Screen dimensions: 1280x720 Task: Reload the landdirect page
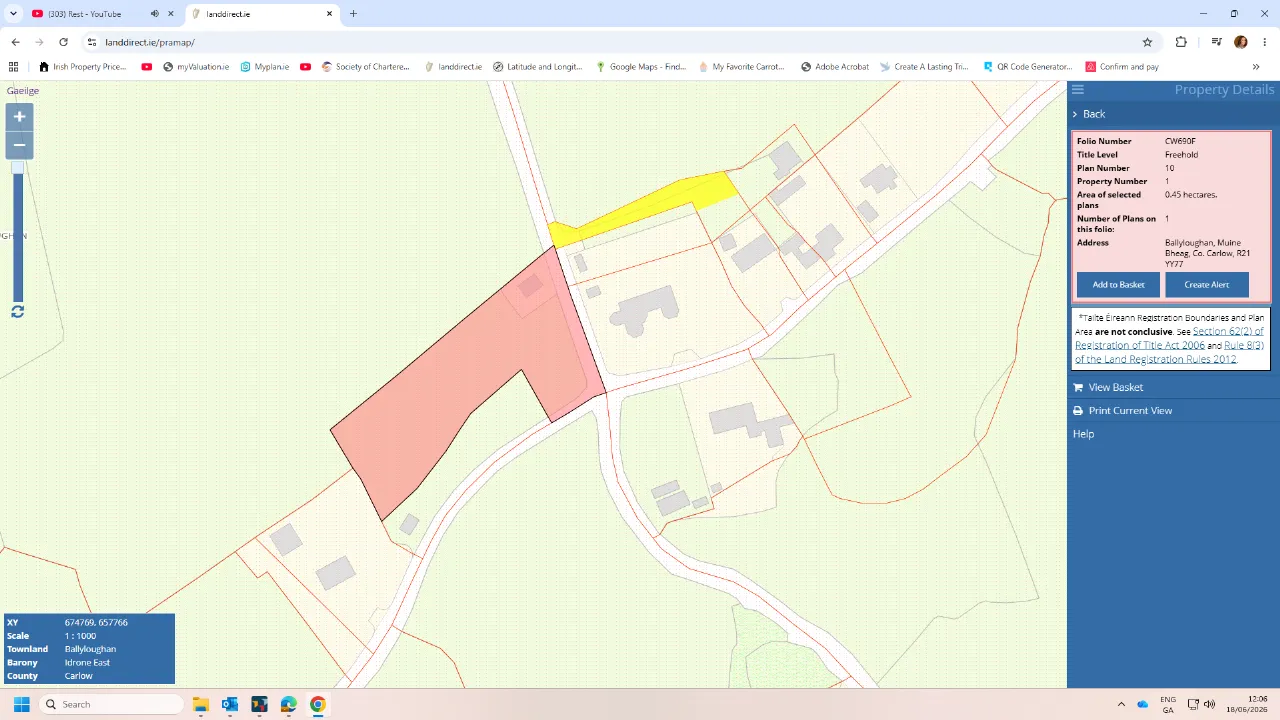(63, 42)
